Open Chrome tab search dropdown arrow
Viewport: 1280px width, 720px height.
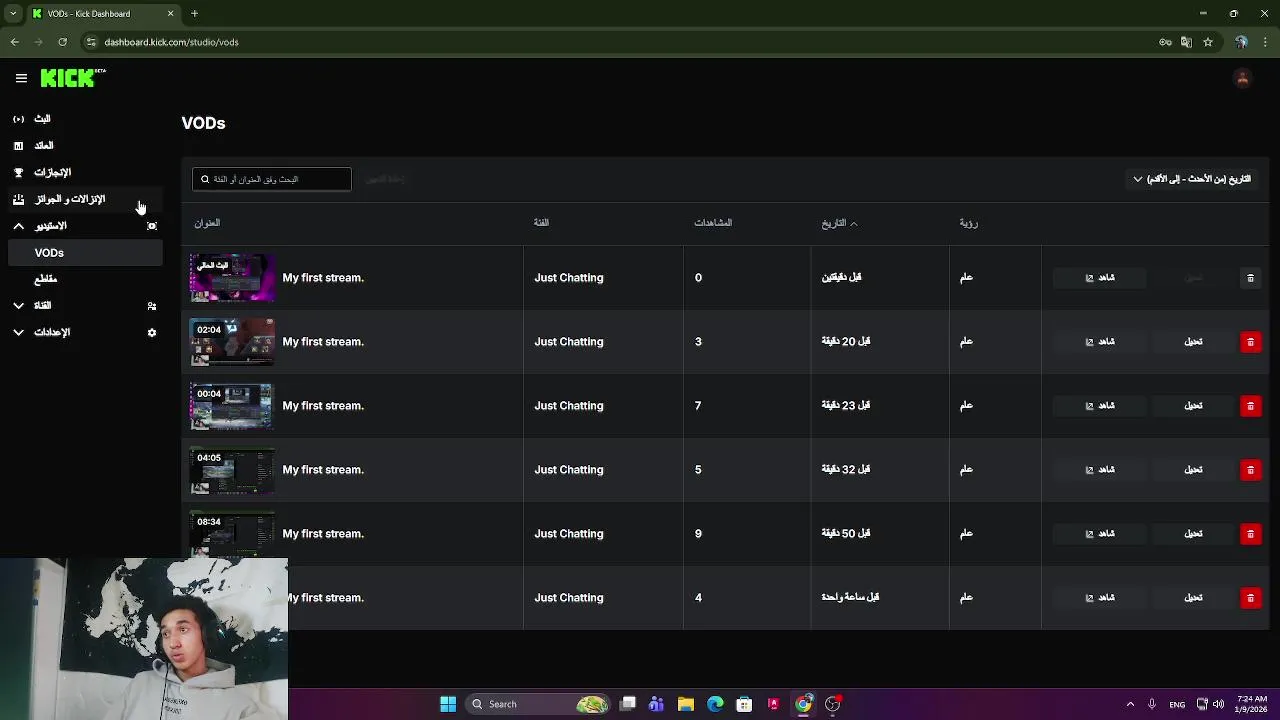point(13,14)
